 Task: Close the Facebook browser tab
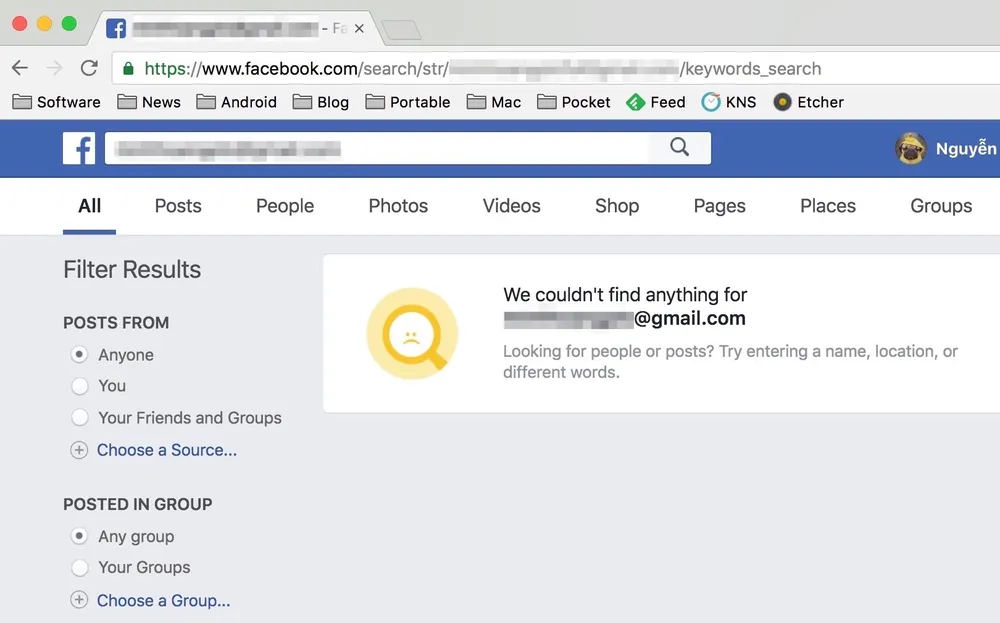359,29
